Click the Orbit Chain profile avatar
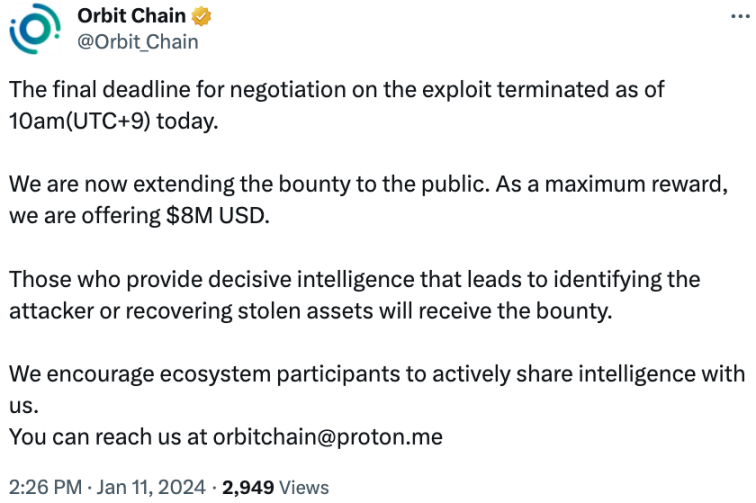 pyautogui.click(x=35, y=29)
